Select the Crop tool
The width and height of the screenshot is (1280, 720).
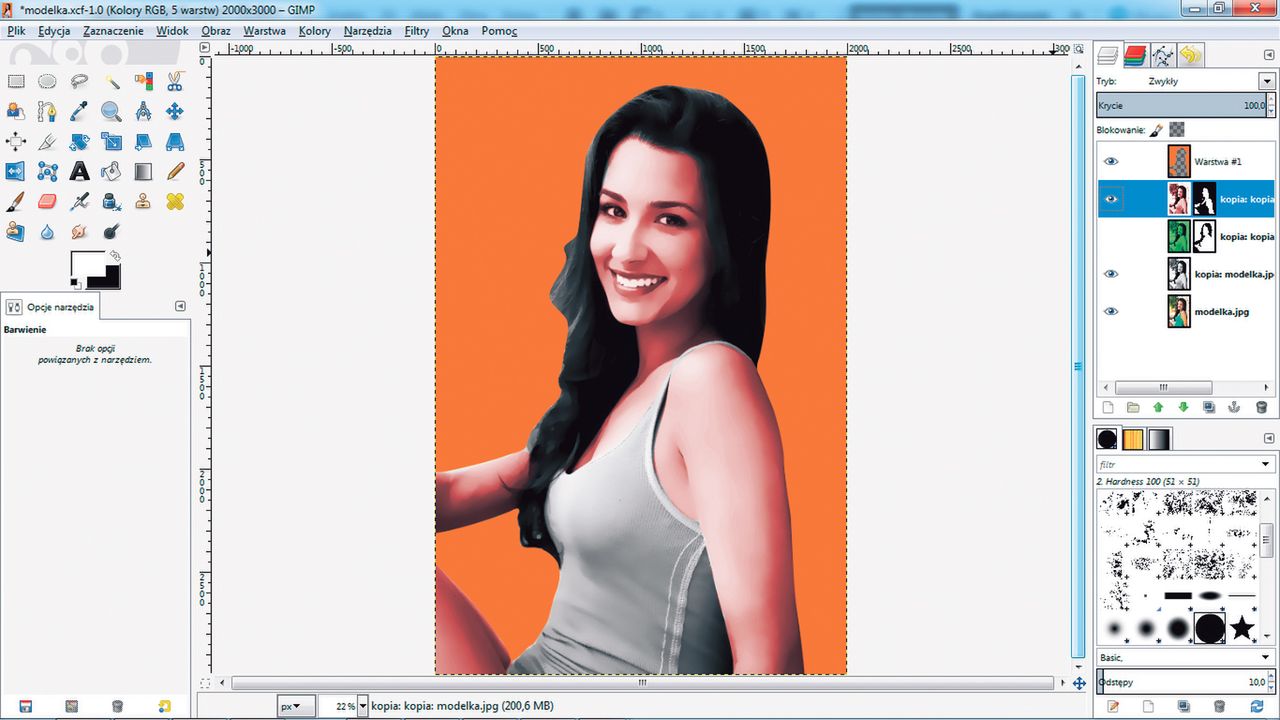[47, 141]
